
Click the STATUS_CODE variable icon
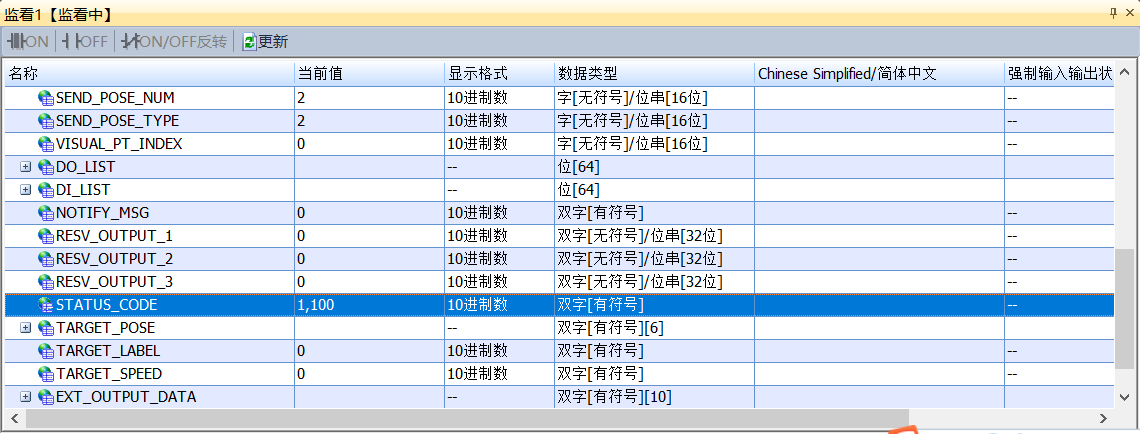click(46, 305)
